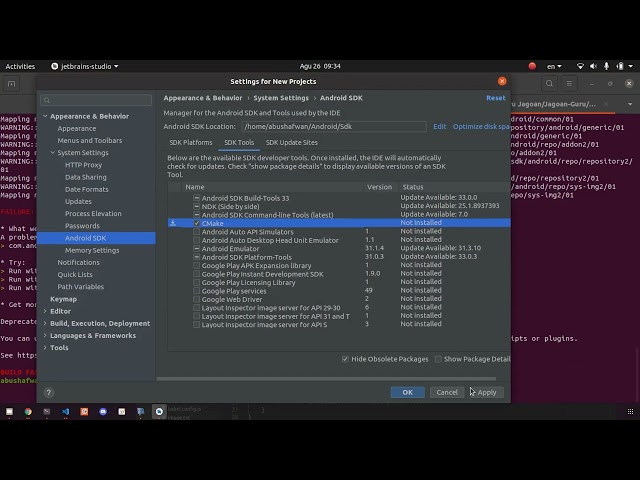Click the microphone icon in top bar

(x=607, y=66)
